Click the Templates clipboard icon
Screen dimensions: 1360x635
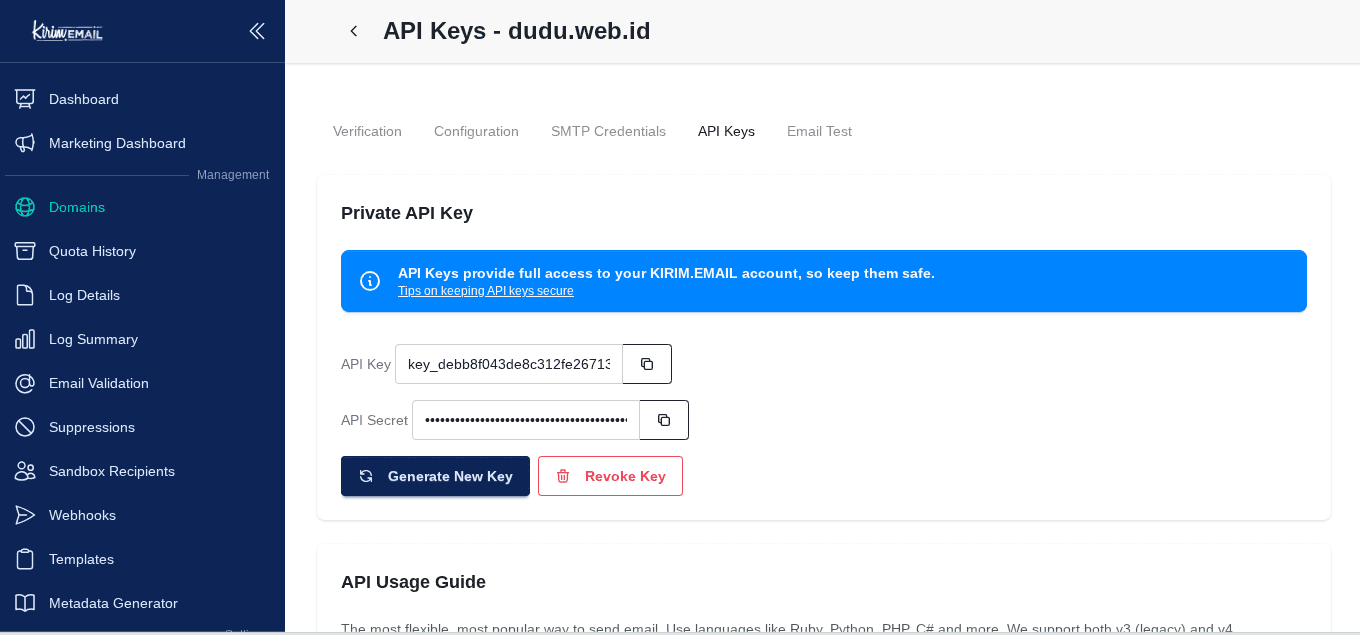pyautogui.click(x=26, y=559)
